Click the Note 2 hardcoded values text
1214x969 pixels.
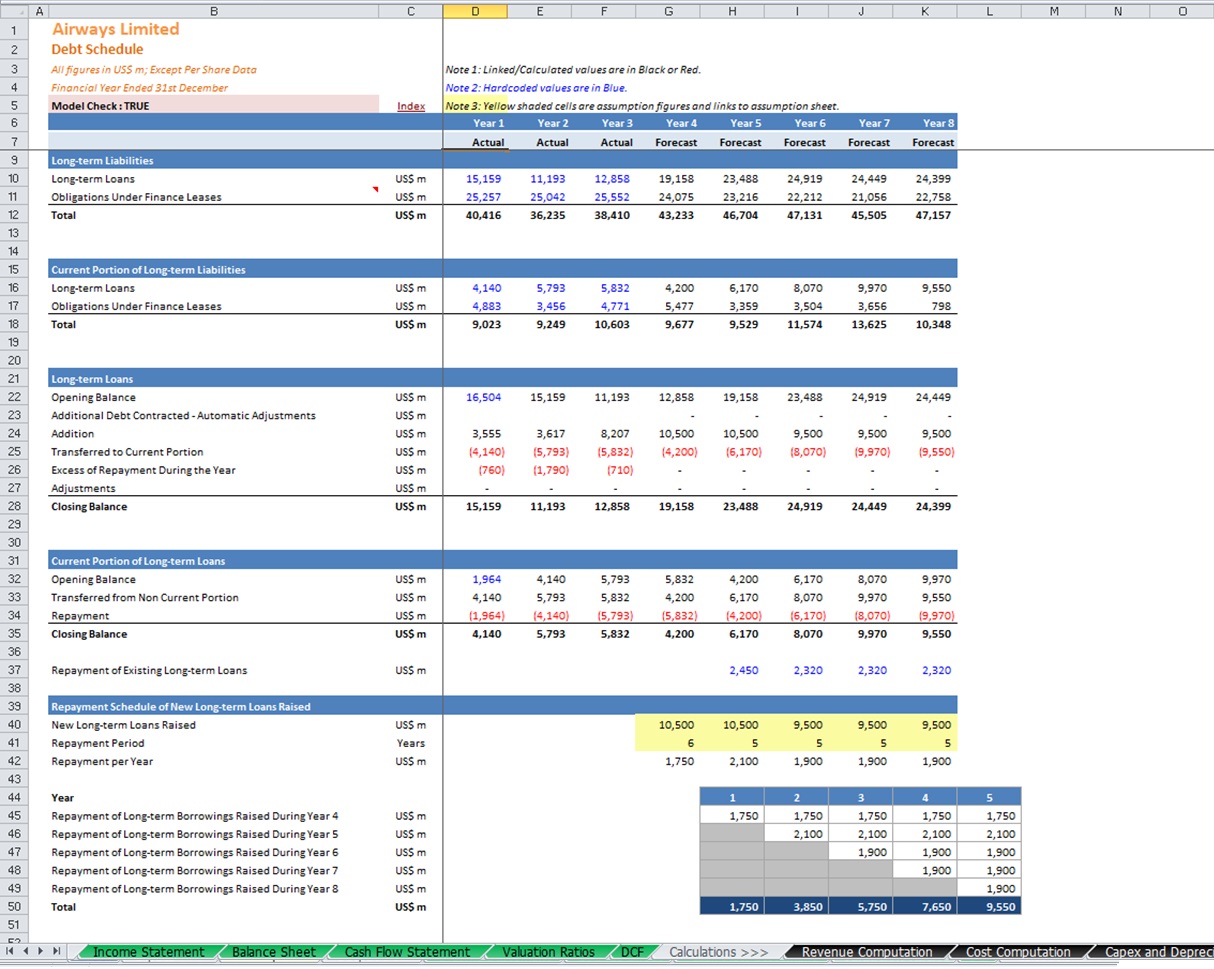(x=536, y=88)
